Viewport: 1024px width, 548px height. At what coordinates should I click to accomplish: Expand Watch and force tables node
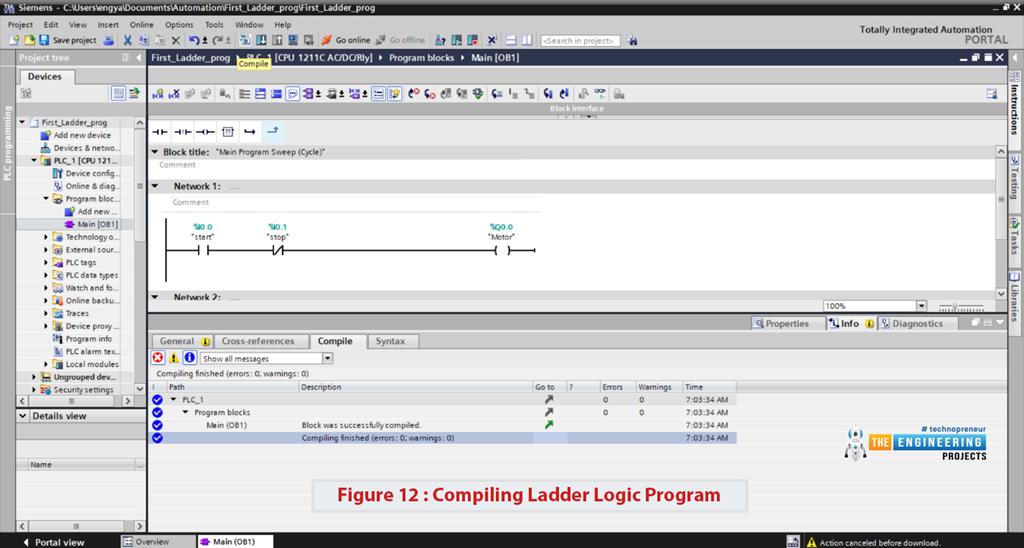click(46, 288)
